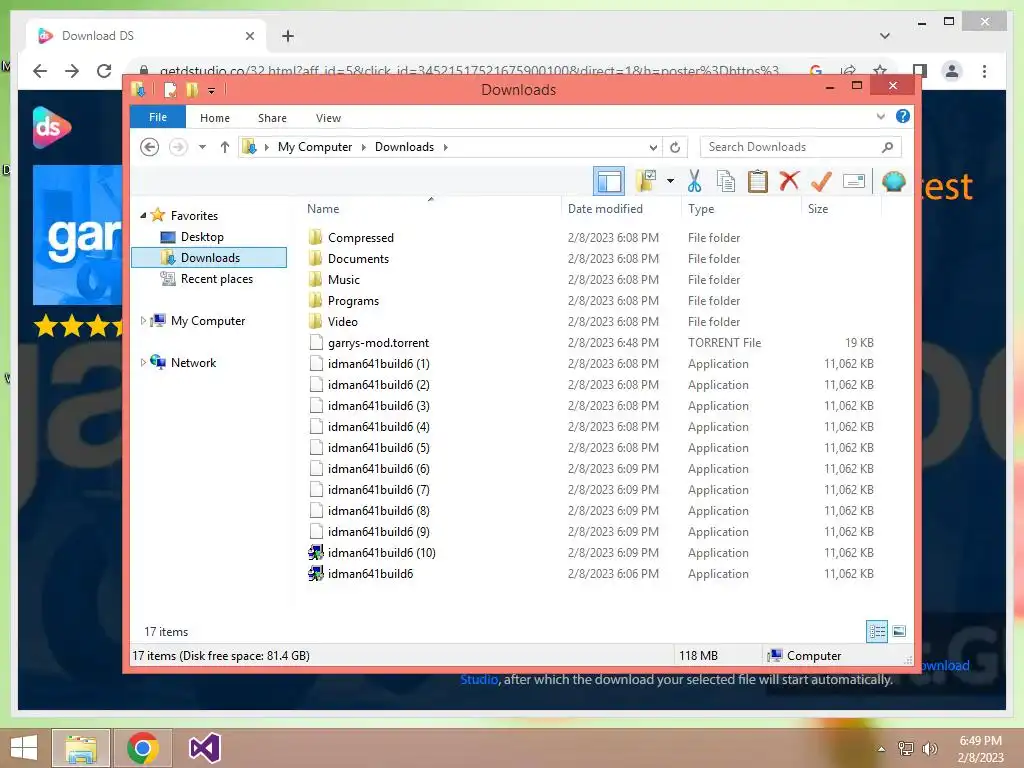Refresh the Downloads folder
This screenshot has height=768, width=1024.
[x=675, y=148]
